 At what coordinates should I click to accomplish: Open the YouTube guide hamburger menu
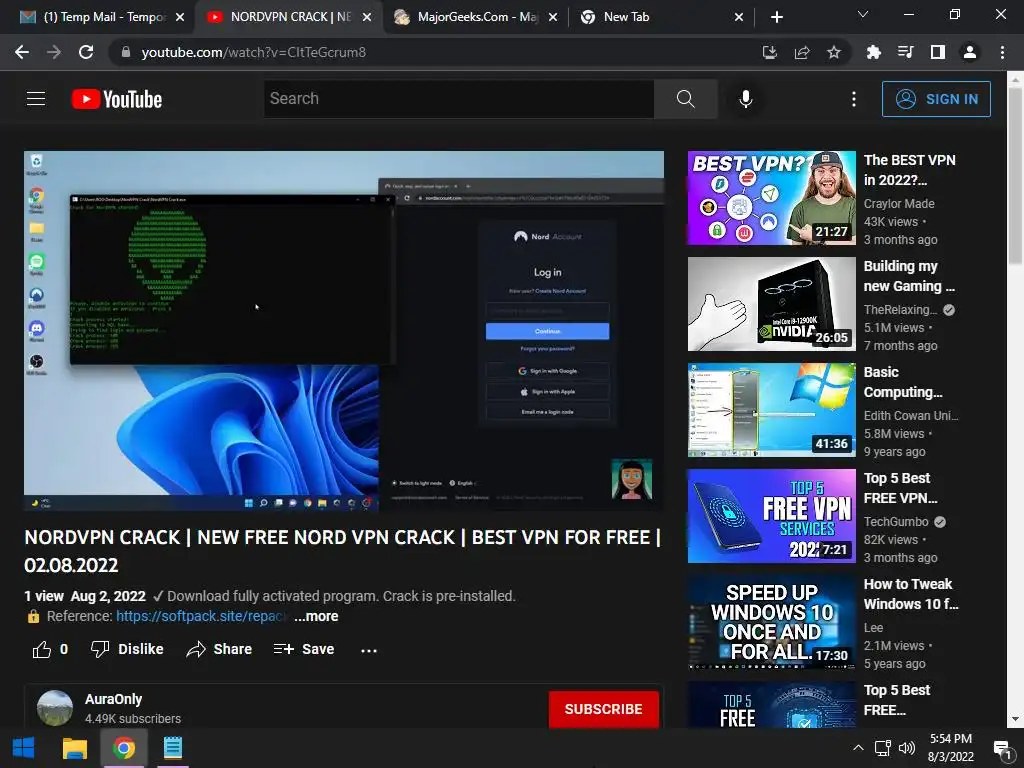tap(36, 99)
